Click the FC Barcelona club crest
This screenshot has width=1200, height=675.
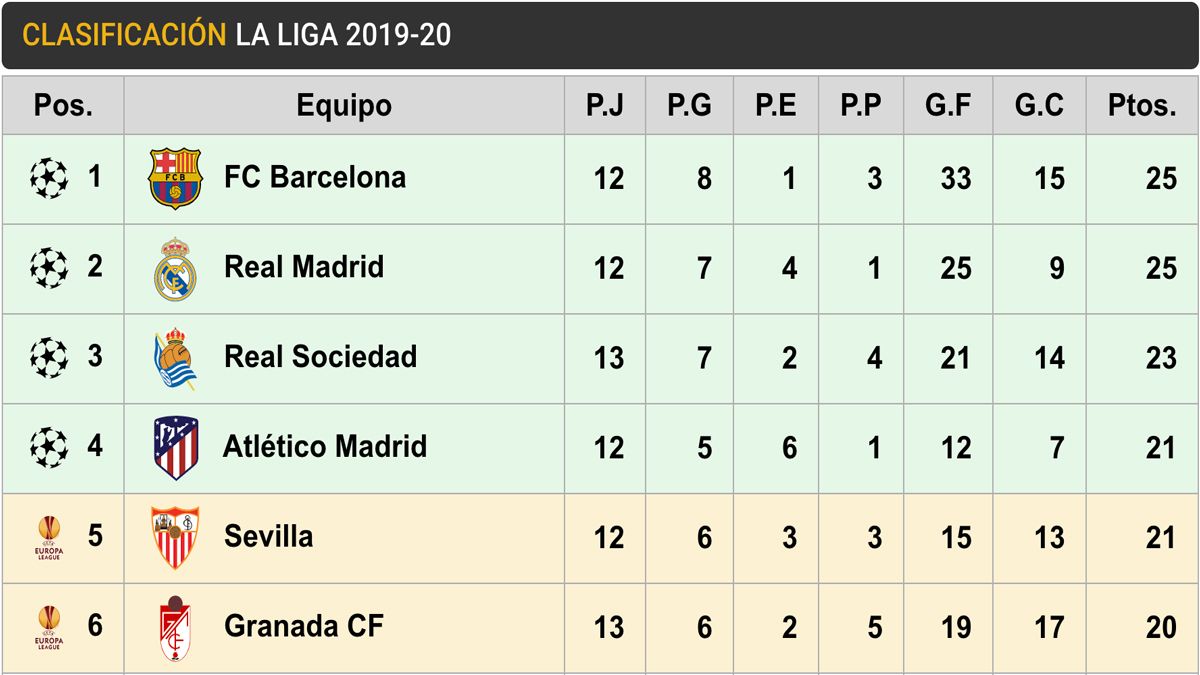point(175,179)
